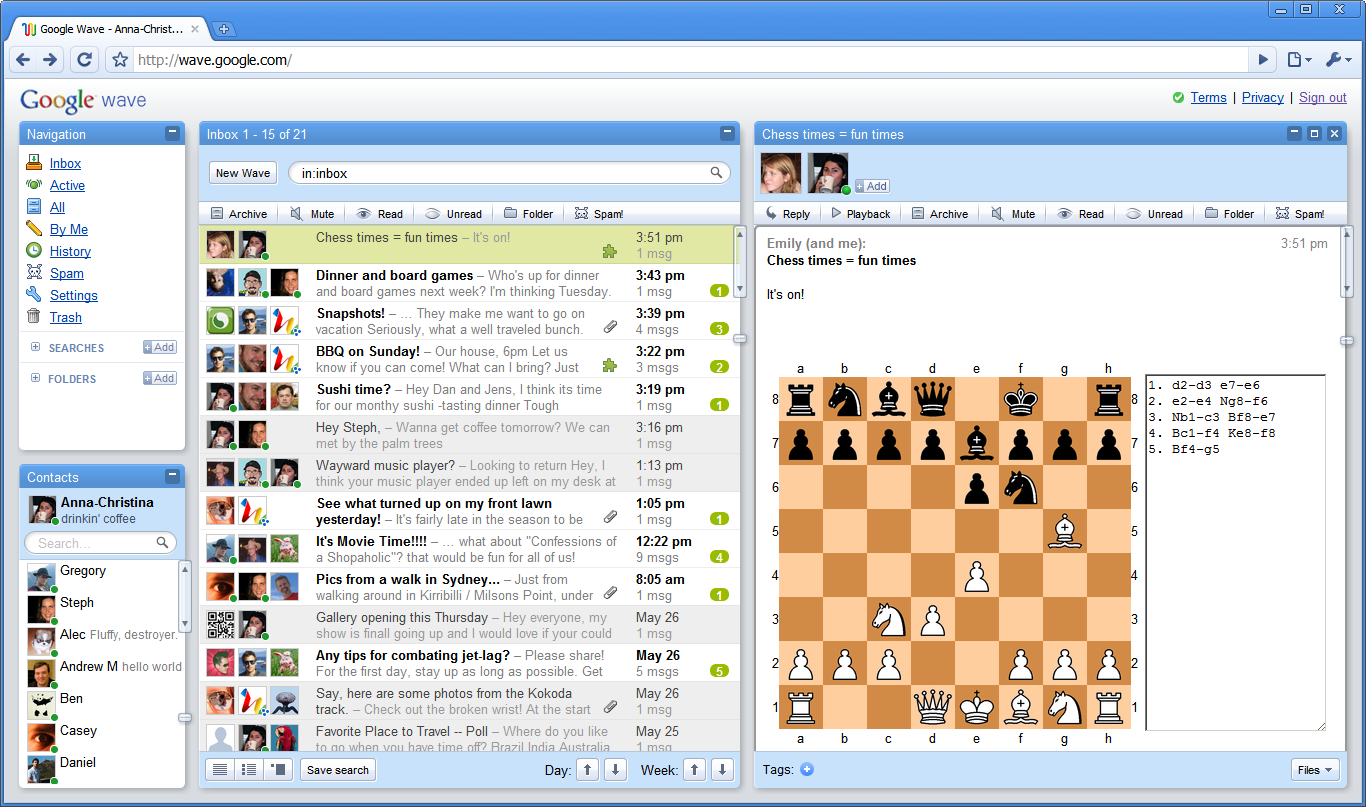Mark Chess times wave as Read

(x=1081, y=214)
